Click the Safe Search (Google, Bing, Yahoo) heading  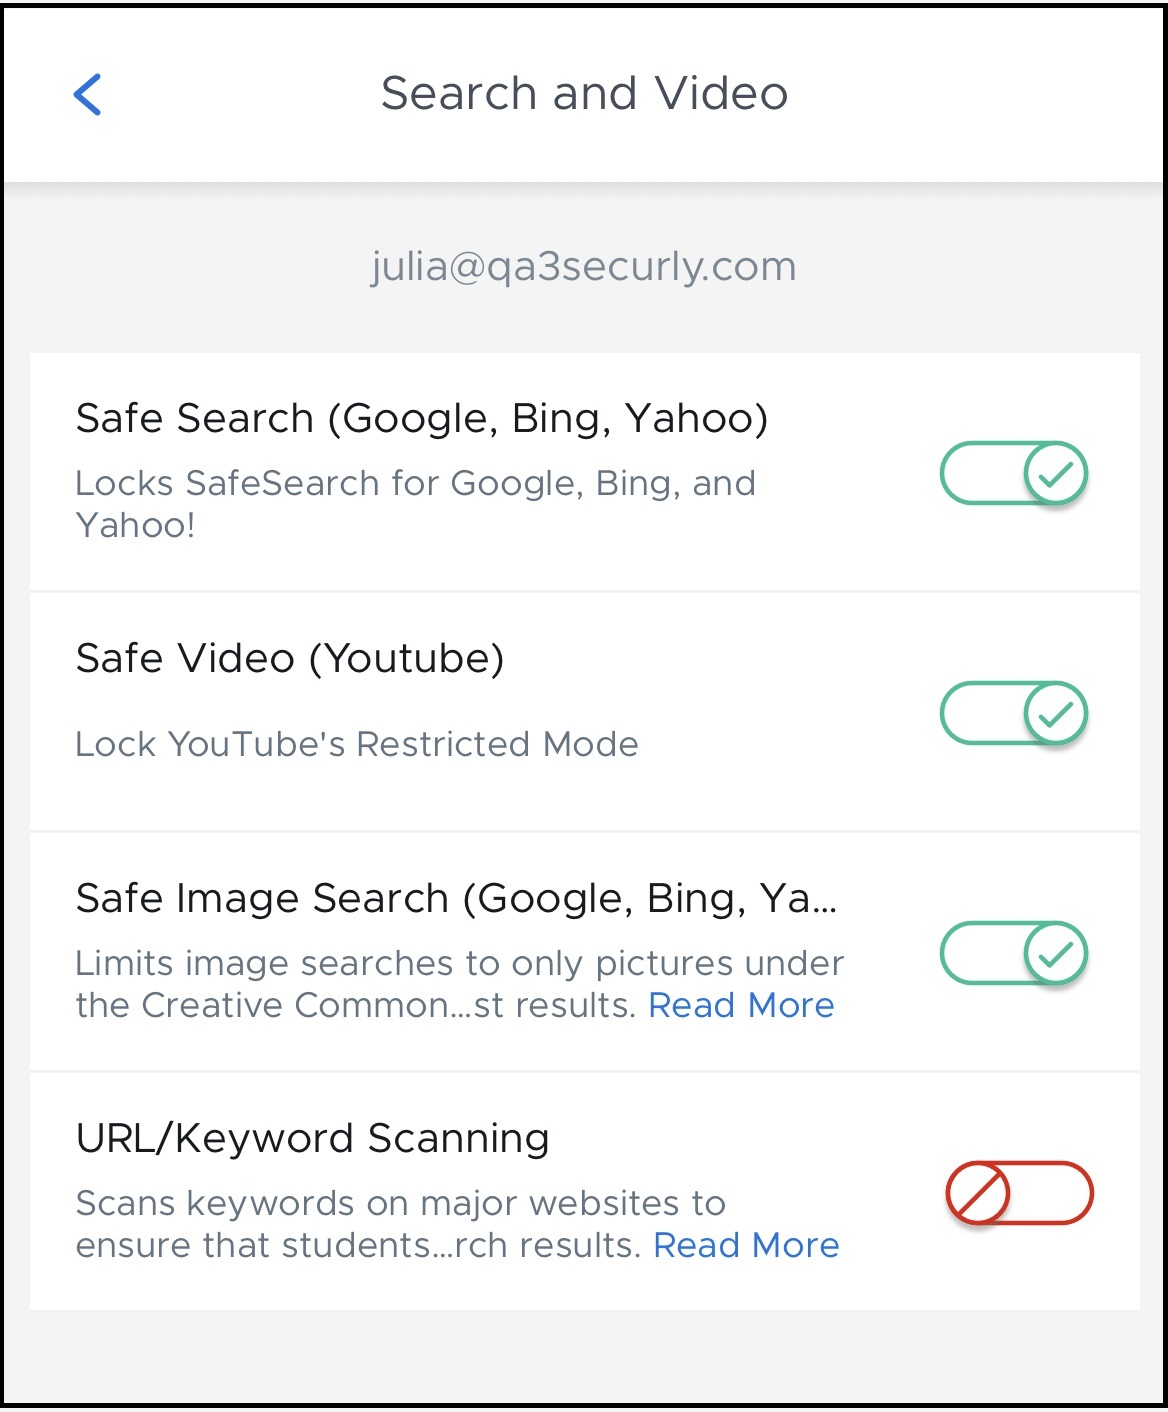[422, 418]
